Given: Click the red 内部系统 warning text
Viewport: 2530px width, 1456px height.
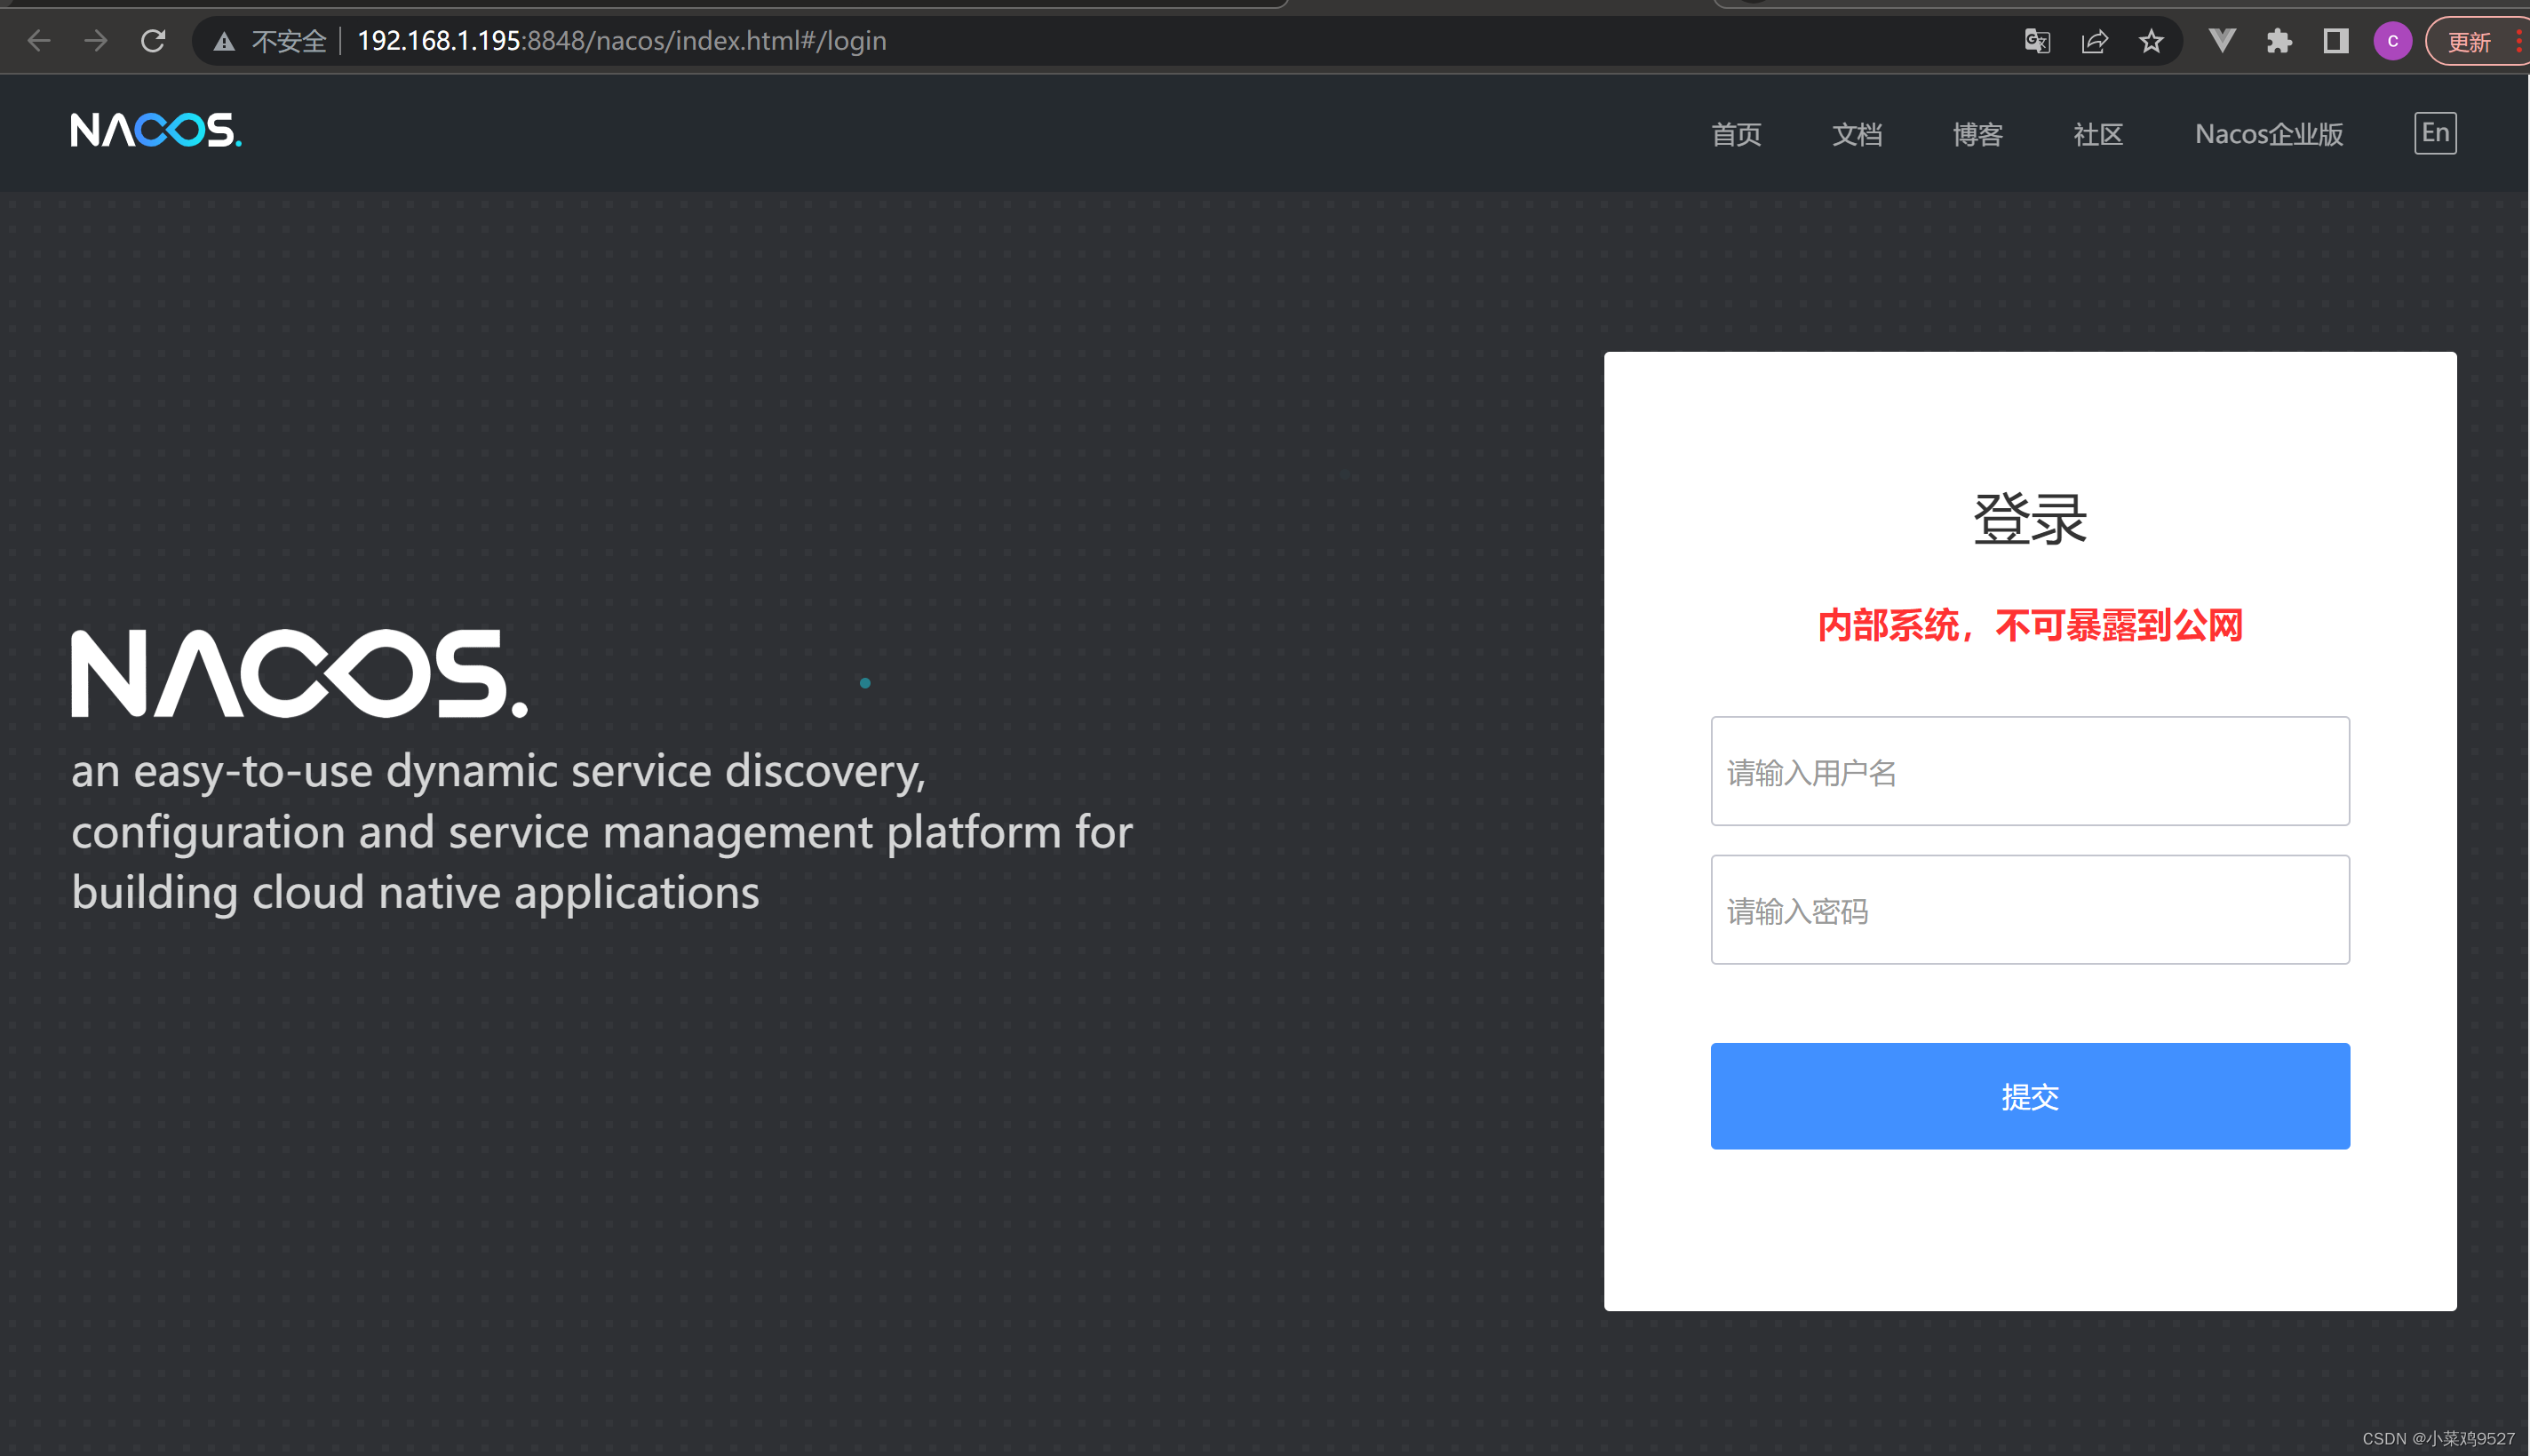Looking at the screenshot, I should click(x=2030, y=626).
